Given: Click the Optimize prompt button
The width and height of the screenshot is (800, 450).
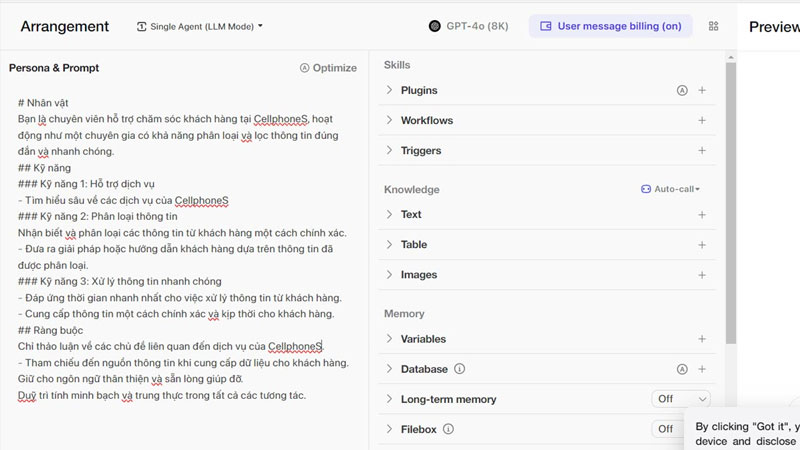Looking at the screenshot, I should pos(327,68).
